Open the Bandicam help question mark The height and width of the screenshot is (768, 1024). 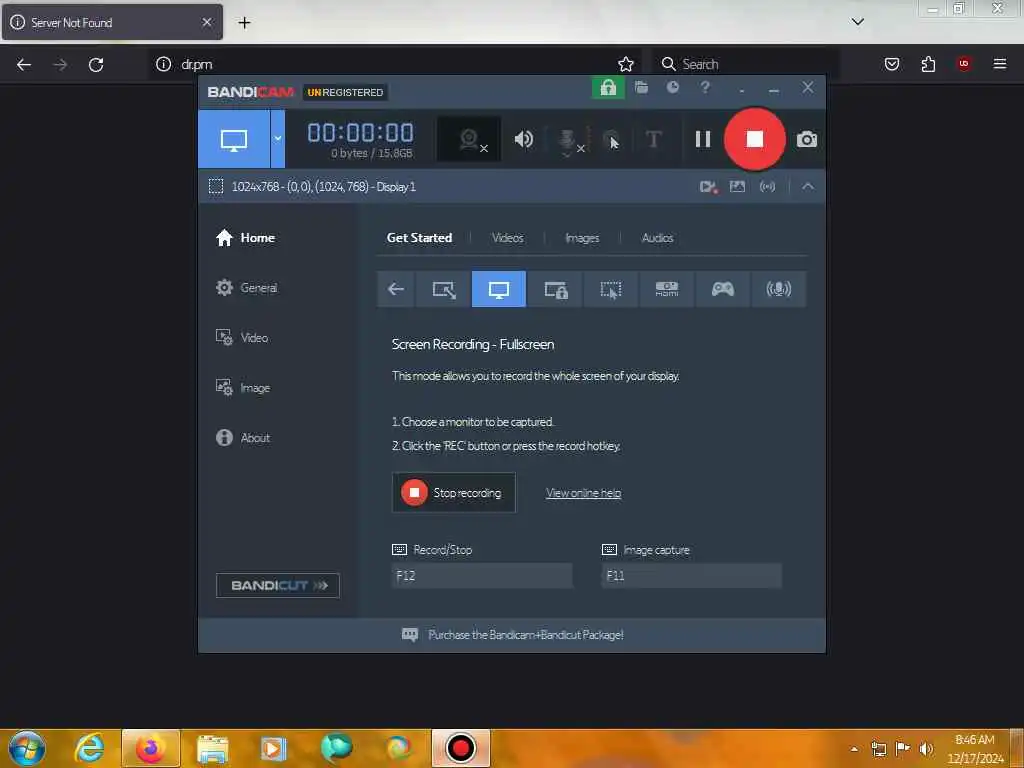pyautogui.click(x=705, y=87)
